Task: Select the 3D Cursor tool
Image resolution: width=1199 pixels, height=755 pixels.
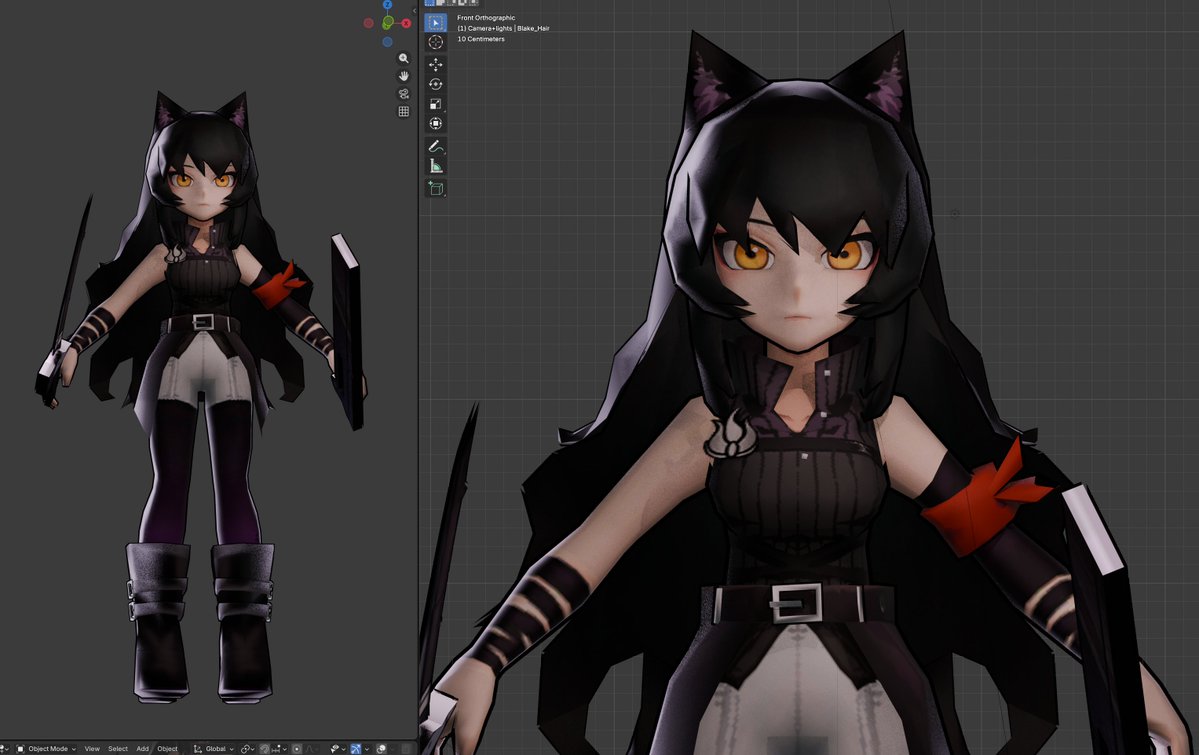Action: tap(436, 42)
